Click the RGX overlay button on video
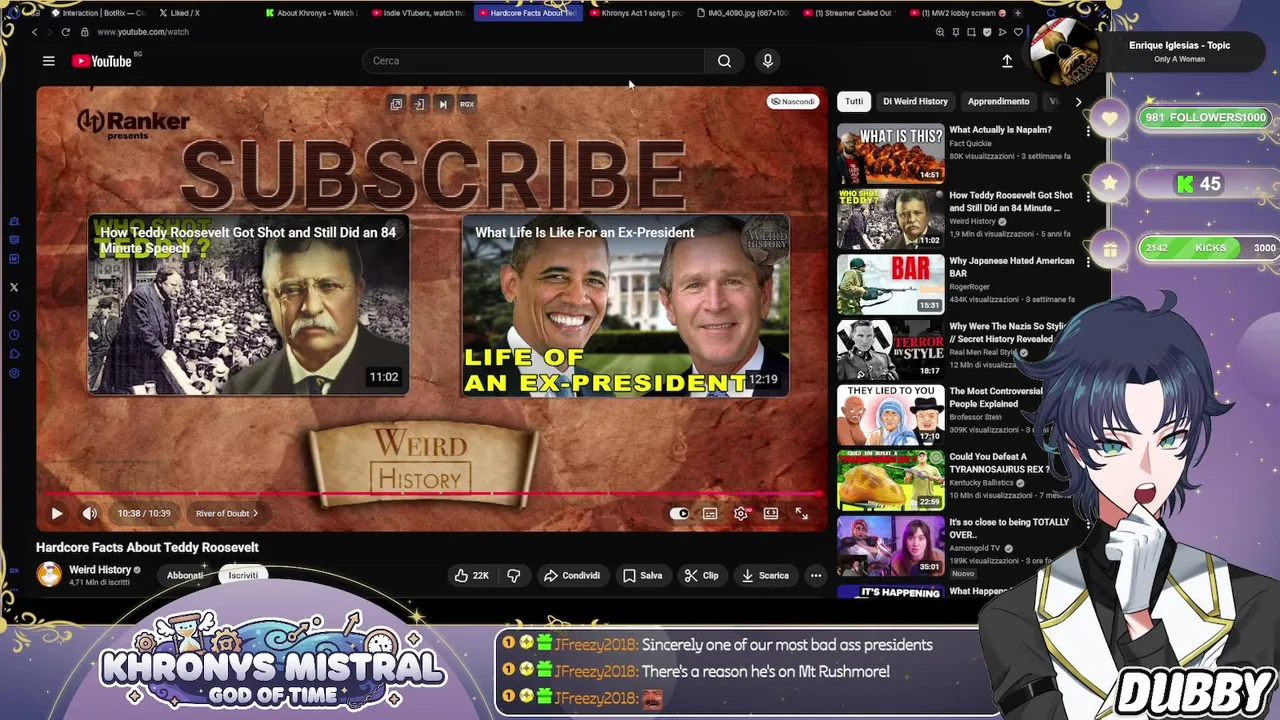The height and width of the screenshot is (720, 1280). point(467,104)
